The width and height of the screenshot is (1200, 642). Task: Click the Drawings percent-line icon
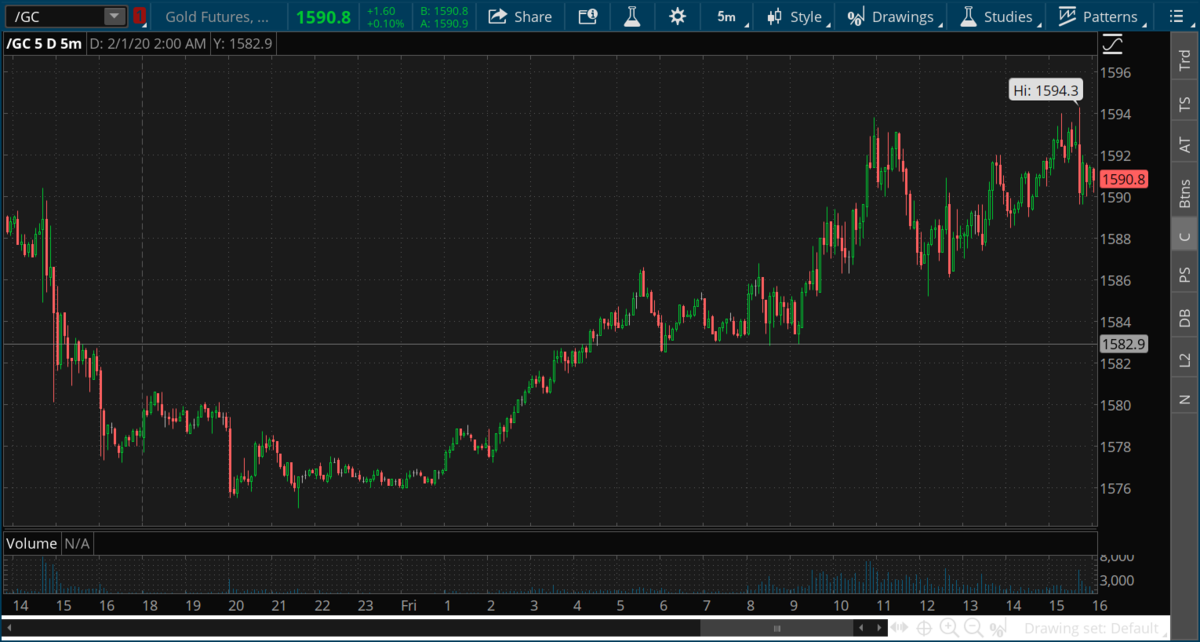855,17
